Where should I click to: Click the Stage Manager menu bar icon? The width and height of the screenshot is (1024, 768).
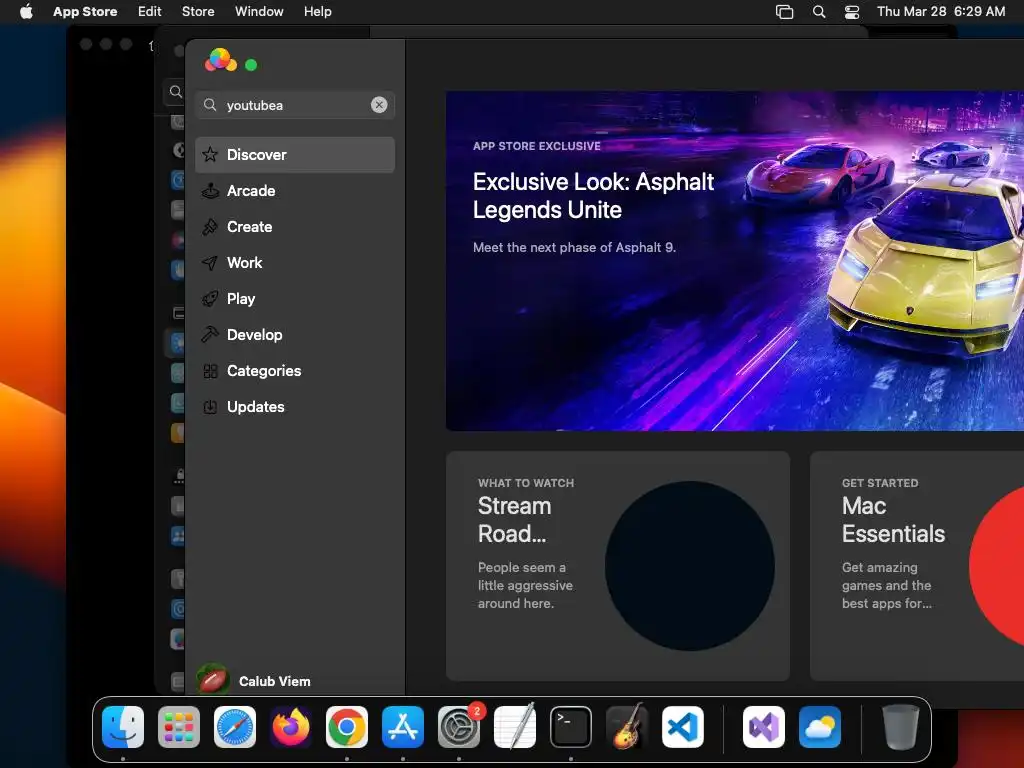pyautogui.click(x=784, y=12)
